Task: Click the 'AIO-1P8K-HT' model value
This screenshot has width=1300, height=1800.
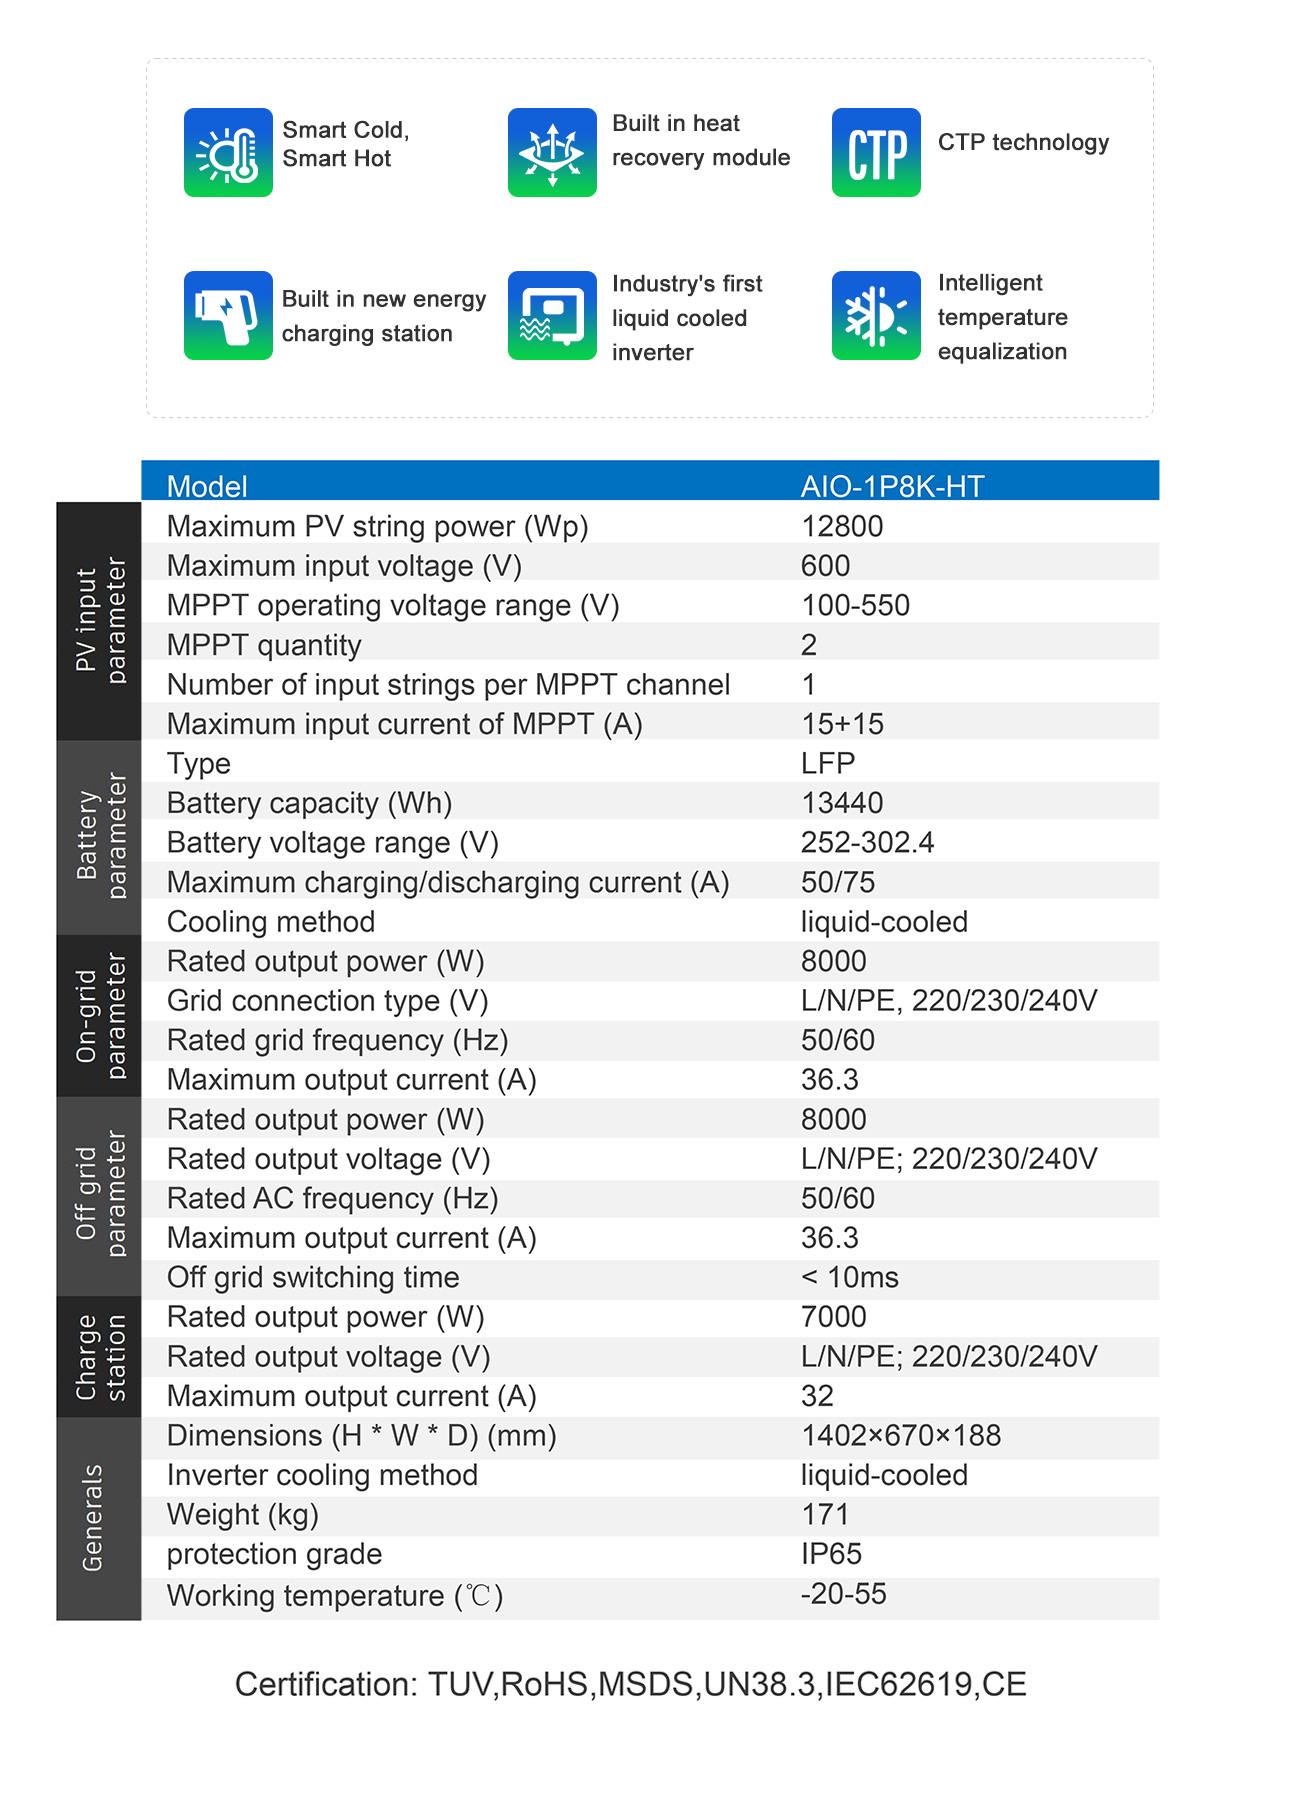Action: (x=893, y=487)
